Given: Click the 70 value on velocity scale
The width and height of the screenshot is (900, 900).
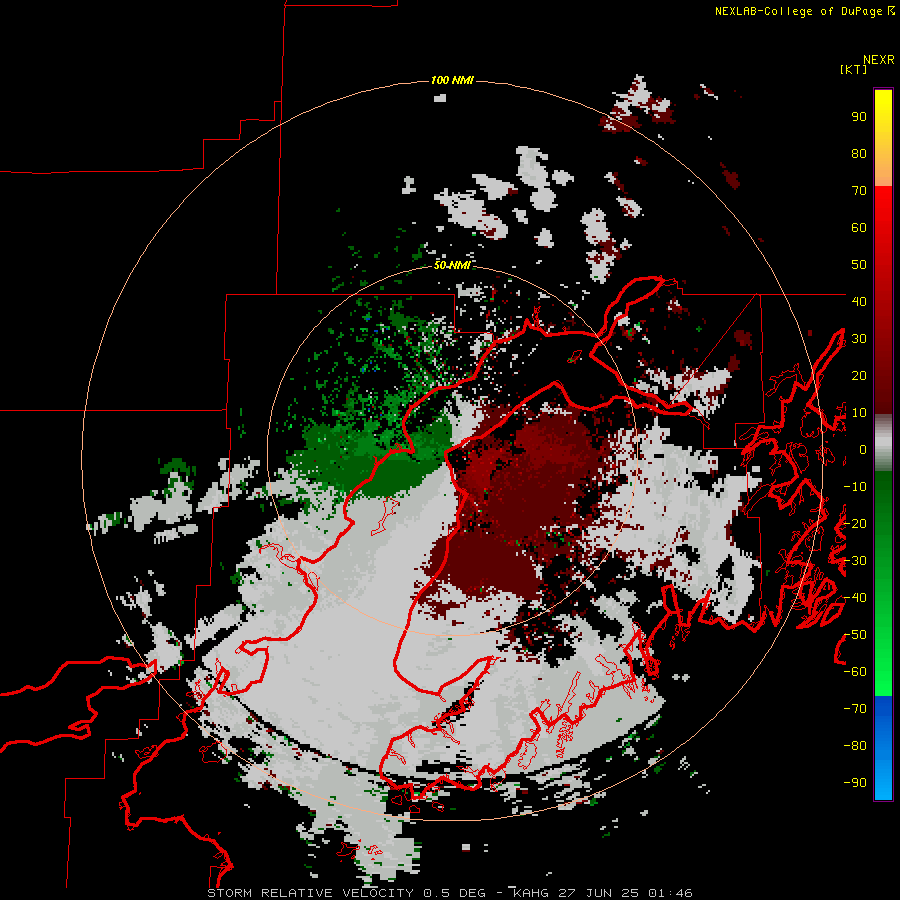Looking at the screenshot, I should [859, 191].
